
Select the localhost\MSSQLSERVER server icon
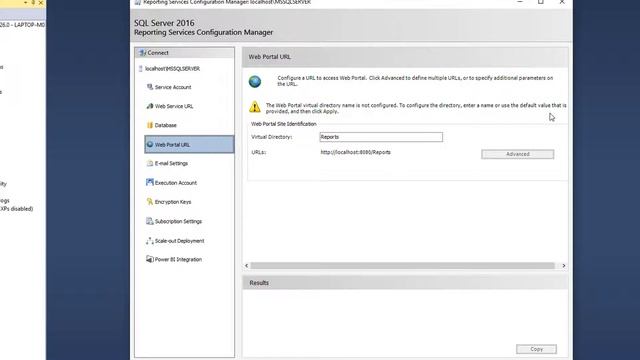pyautogui.click(x=141, y=69)
